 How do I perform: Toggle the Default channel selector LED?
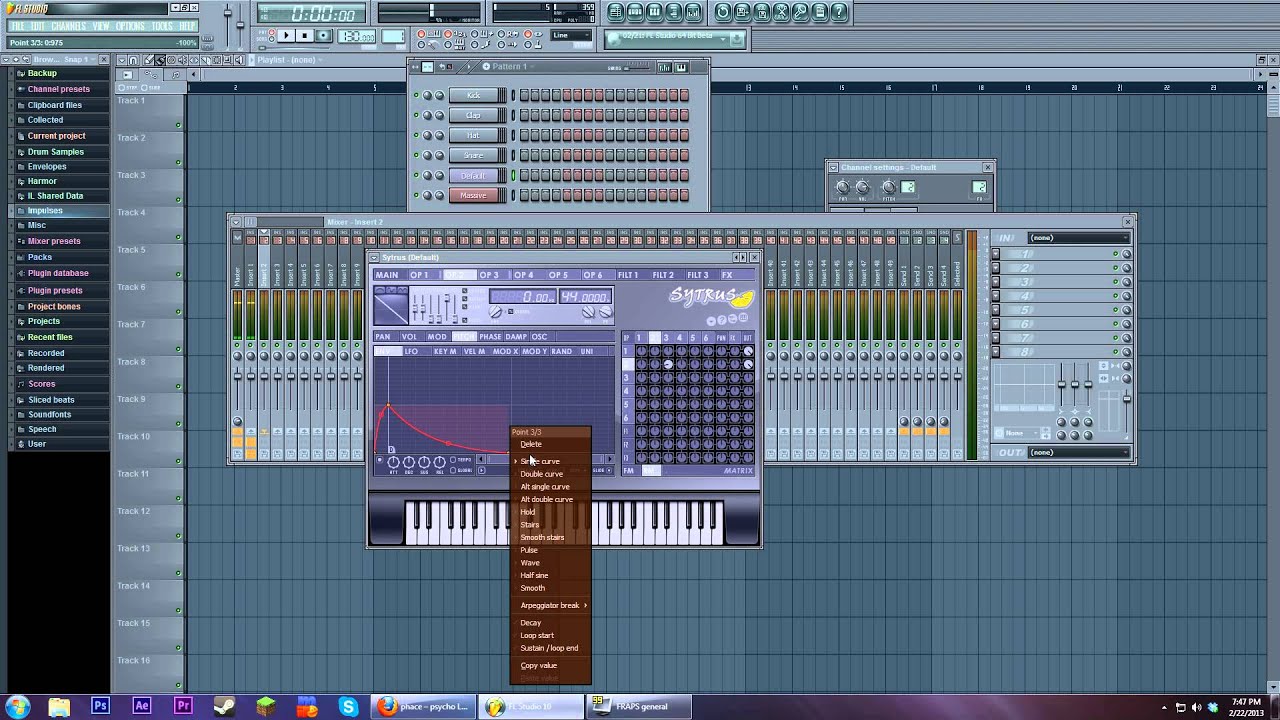[x=514, y=175]
